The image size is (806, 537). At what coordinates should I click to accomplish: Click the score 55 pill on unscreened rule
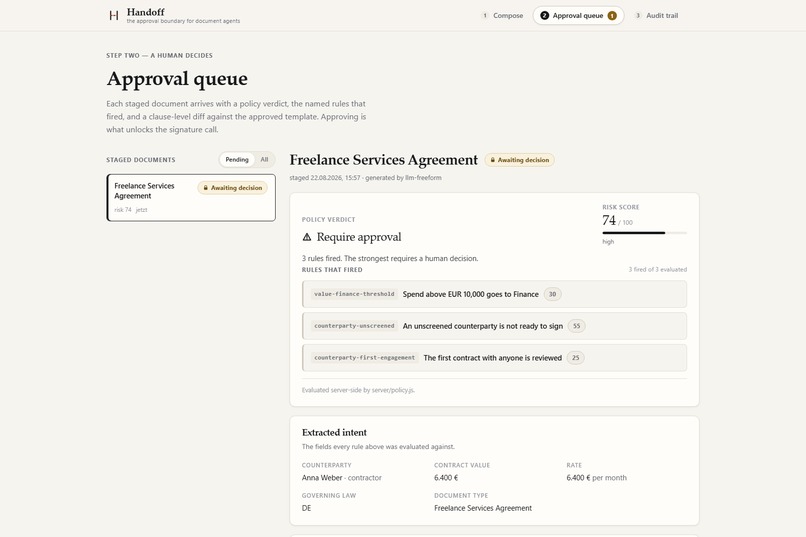pyautogui.click(x=577, y=326)
